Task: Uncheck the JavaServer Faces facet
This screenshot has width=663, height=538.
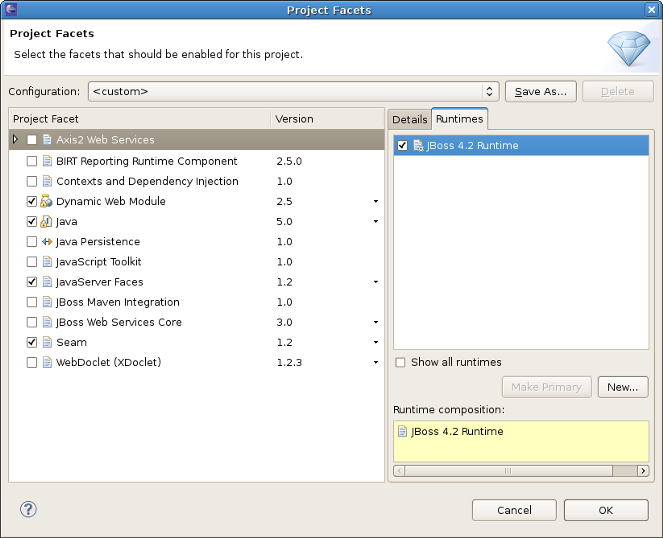Action: tap(32, 282)
